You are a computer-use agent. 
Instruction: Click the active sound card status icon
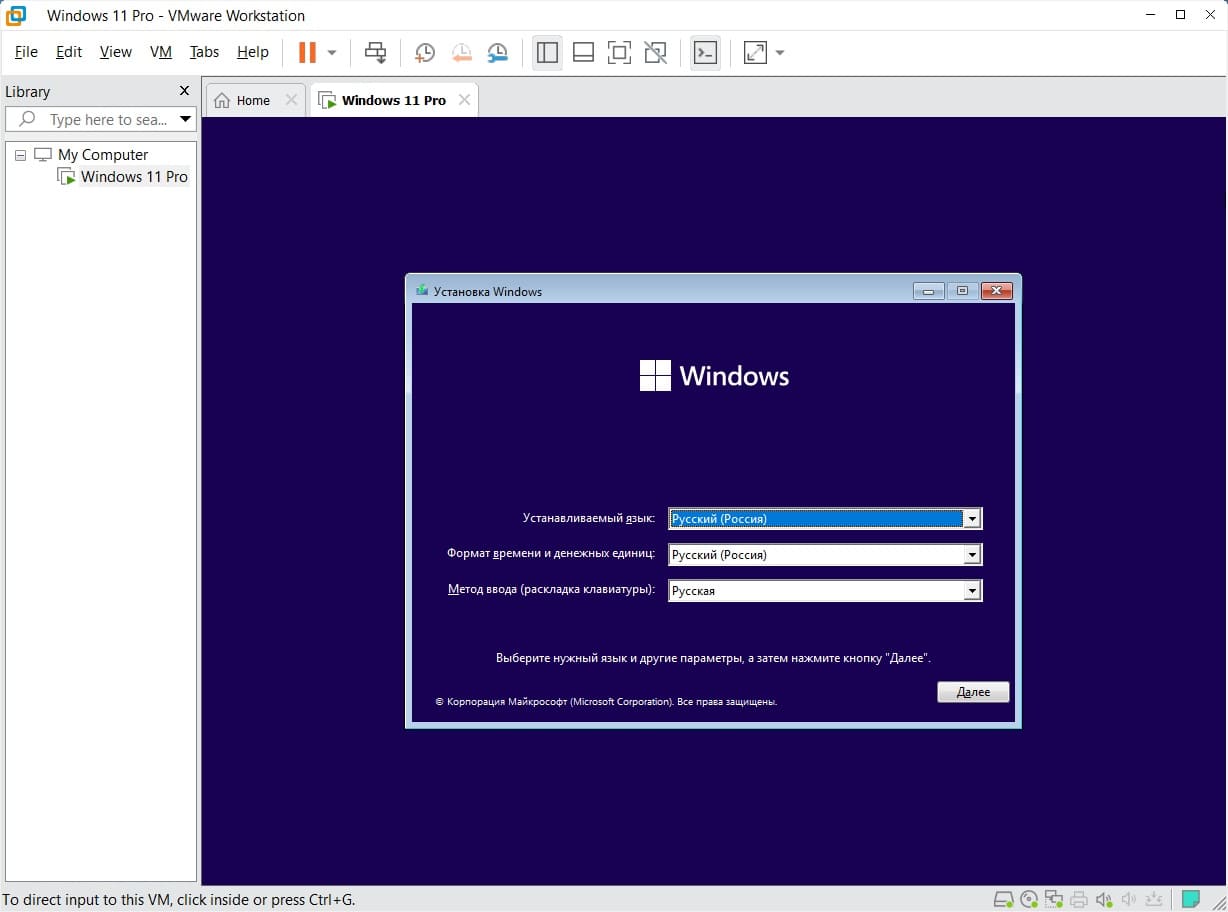click(1104, 899)
